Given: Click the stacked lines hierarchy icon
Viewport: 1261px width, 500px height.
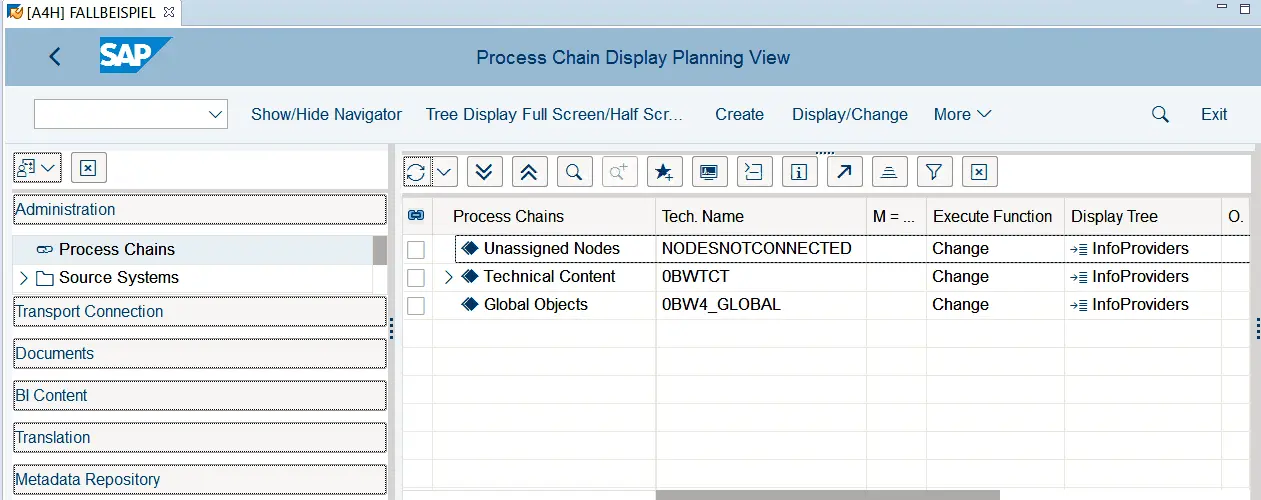Looking at the screenshot, I should click(889, 172).
